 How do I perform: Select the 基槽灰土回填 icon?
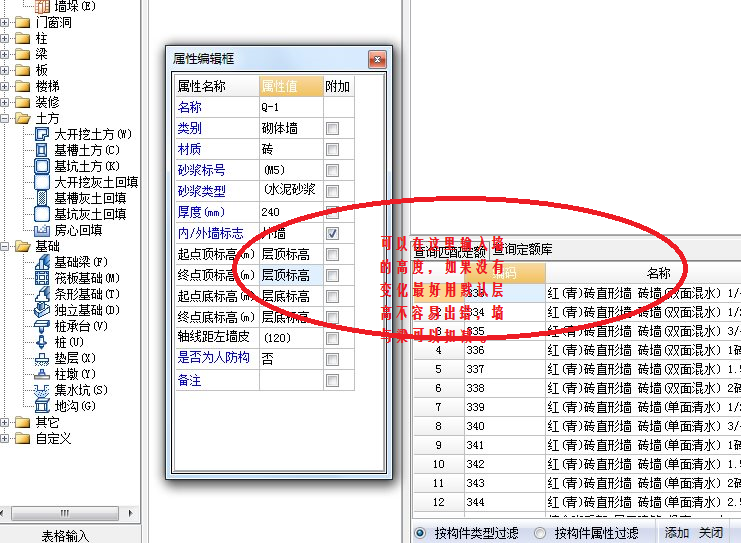coord(42,198)
